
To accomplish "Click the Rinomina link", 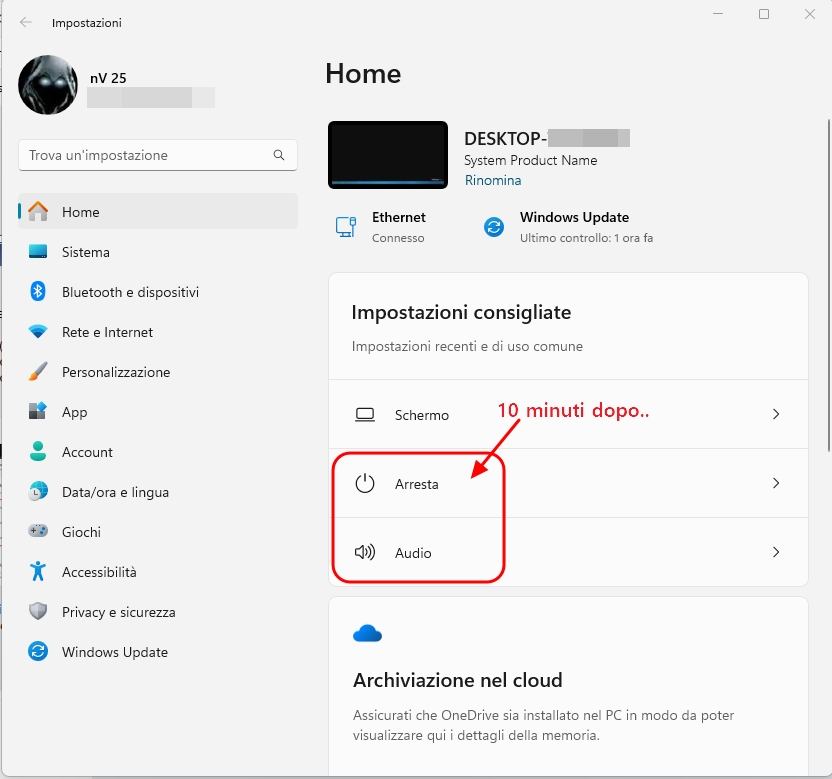I will point(493,180).
